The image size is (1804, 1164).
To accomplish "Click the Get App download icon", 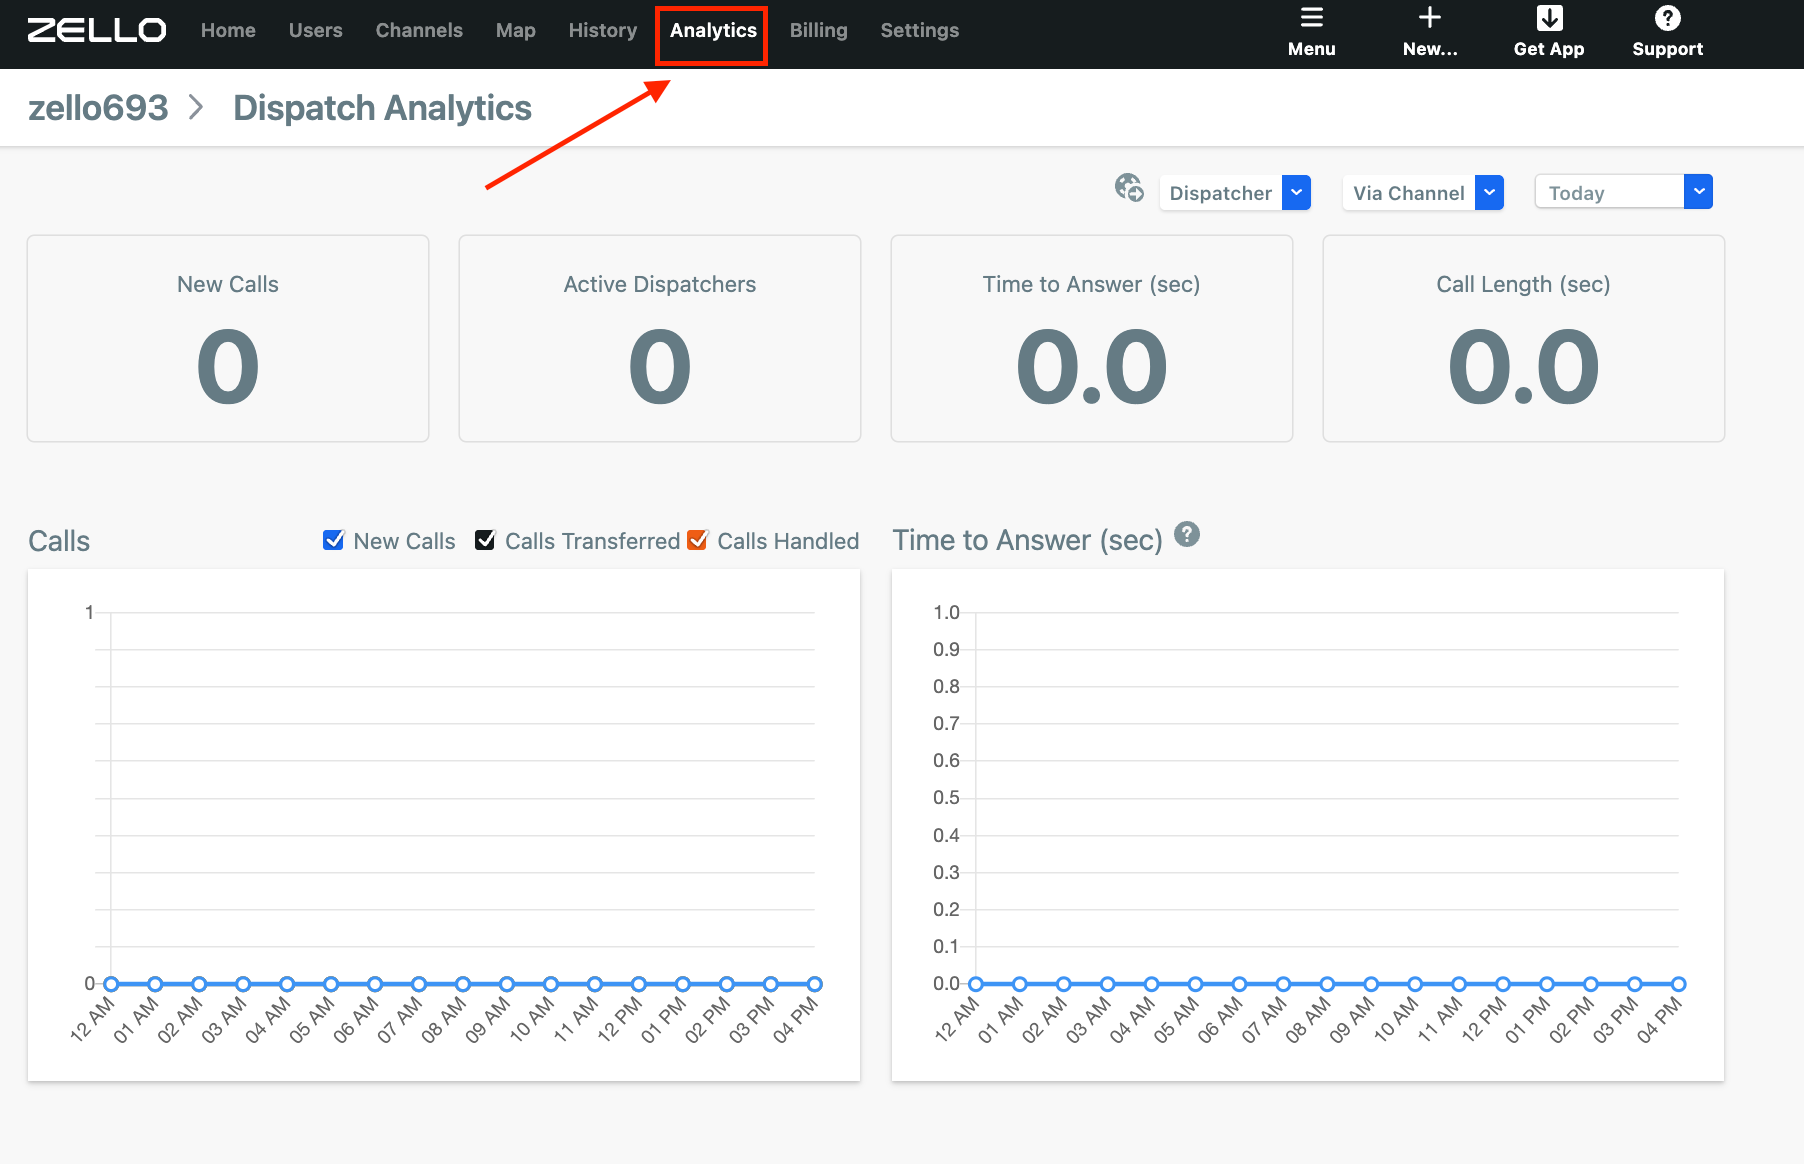I will (1549, 18).
